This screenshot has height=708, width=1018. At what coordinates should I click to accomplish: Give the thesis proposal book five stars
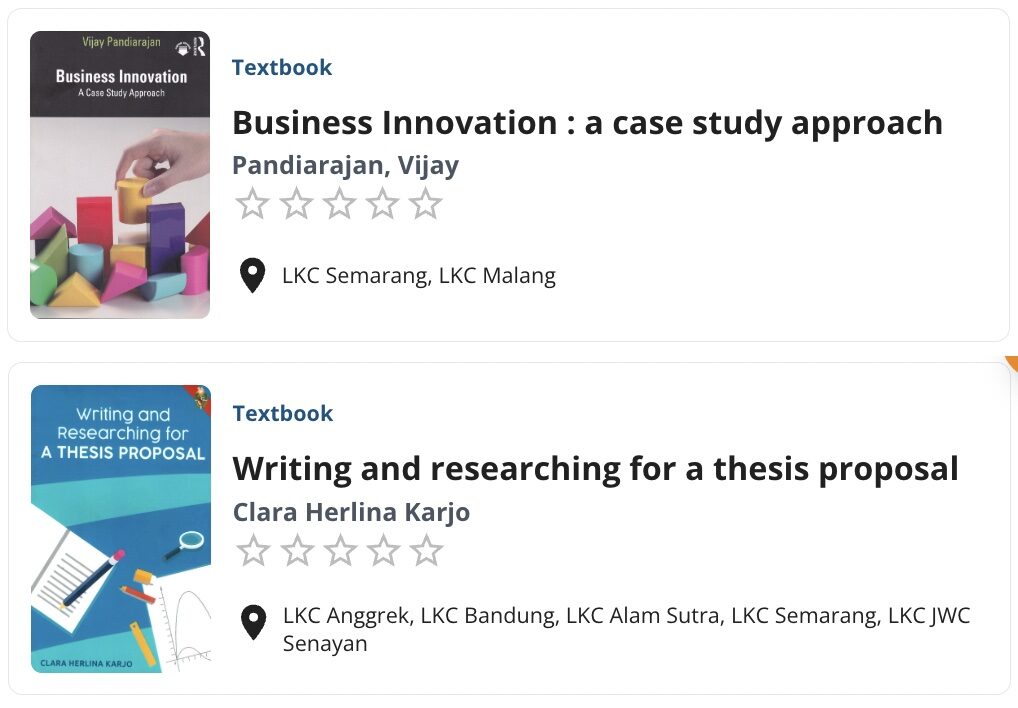coord(427,550)
